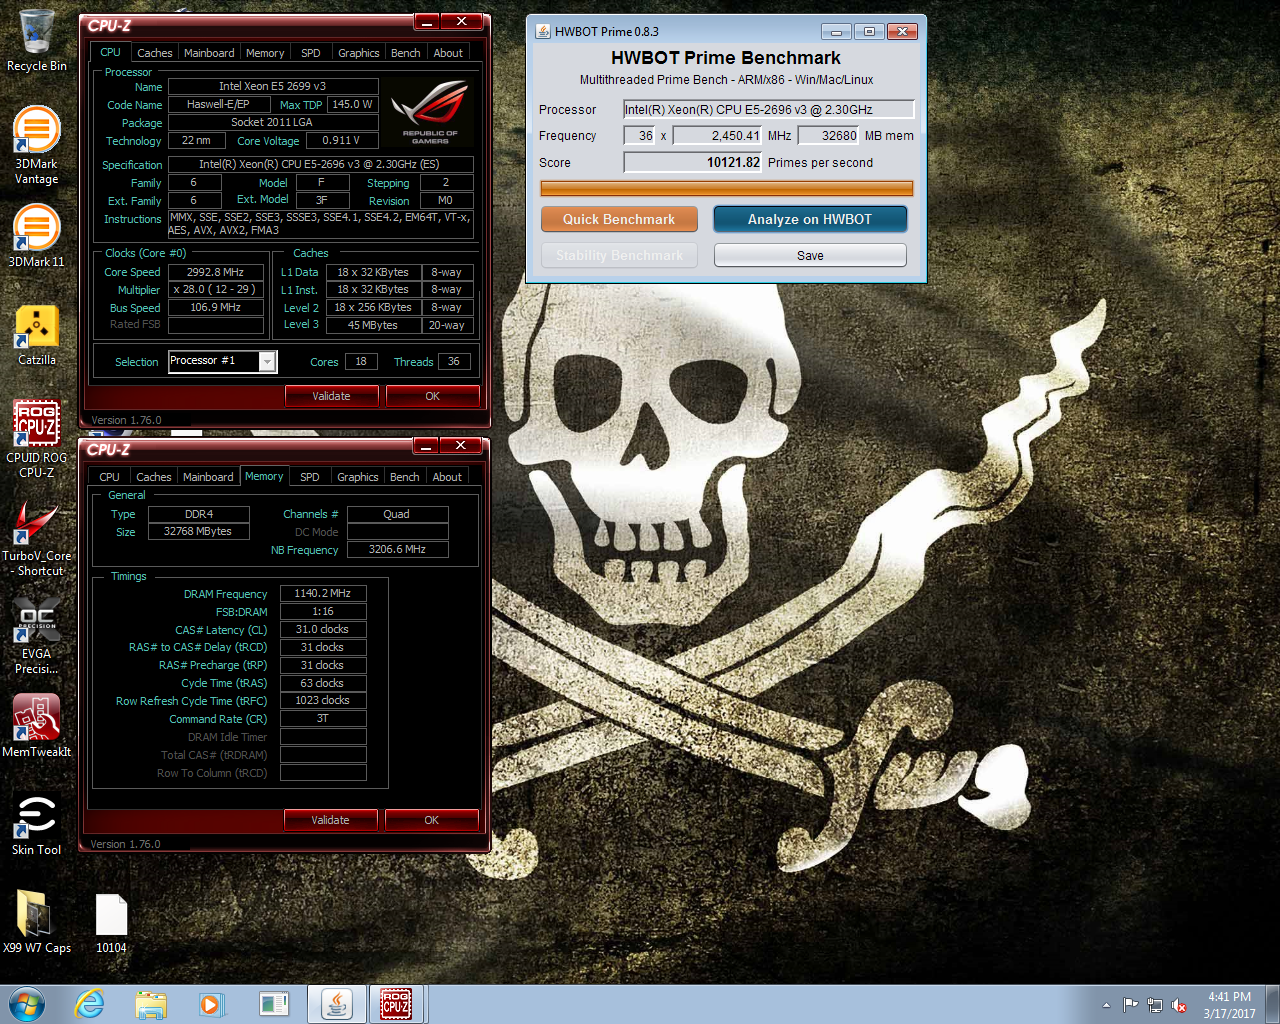Select Core Voltage value 0.911 V
1280x1024 pixels.
[342, 140]
